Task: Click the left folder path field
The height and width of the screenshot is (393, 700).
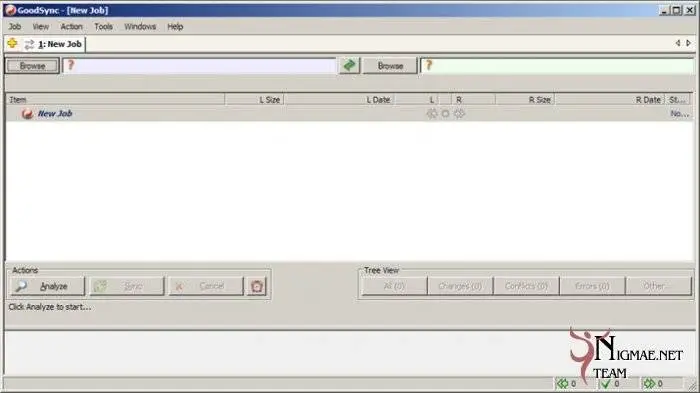Action: (x=199, y=66)
